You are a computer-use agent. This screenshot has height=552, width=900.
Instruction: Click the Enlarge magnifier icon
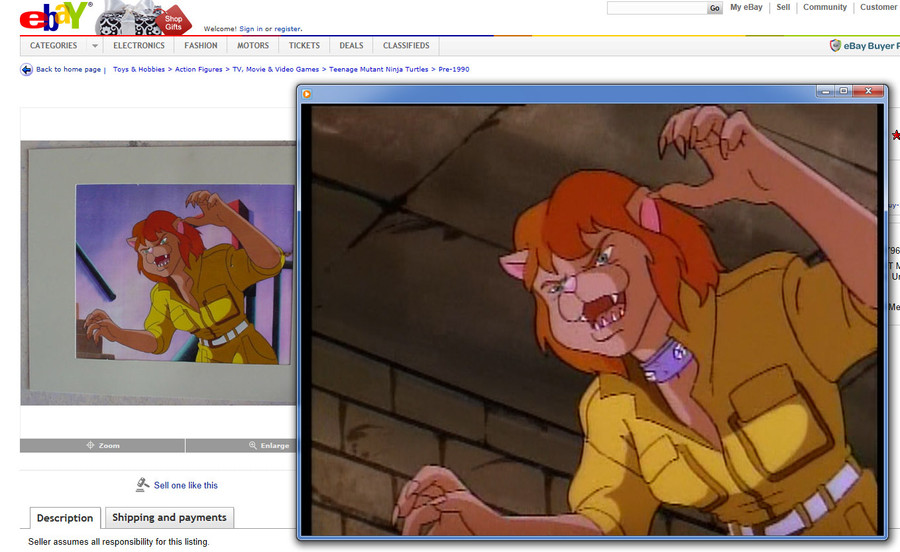253,445
